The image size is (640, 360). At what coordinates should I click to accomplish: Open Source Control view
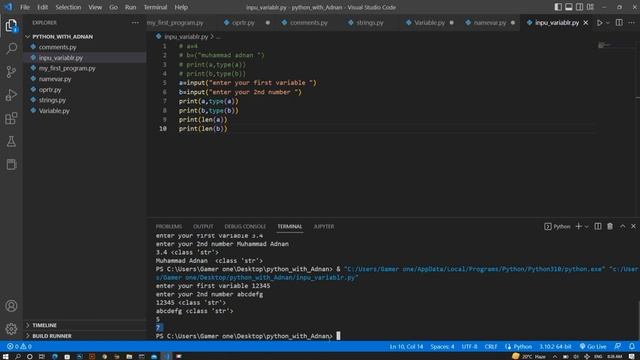click(x=11, y=72)
